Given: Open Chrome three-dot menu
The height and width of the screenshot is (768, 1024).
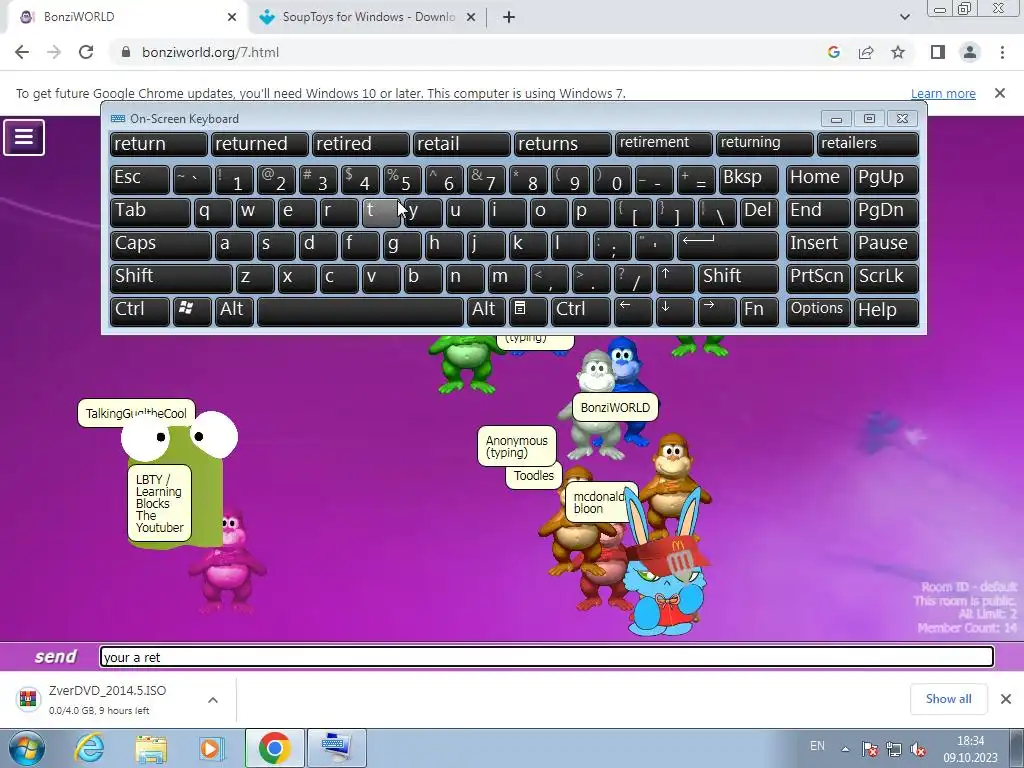Looking at the screenshot, I should (1002, 52).
